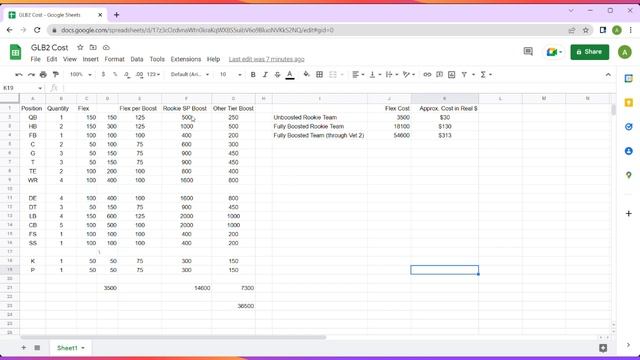Open text wrapping dropdown

(x=391, y=75)
